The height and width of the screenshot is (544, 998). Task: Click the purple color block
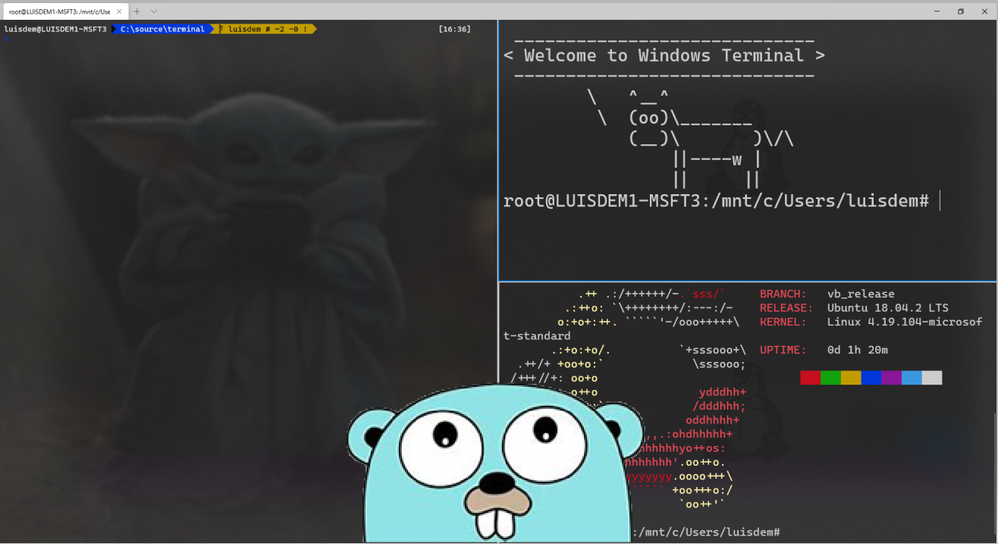click(891, 378)
